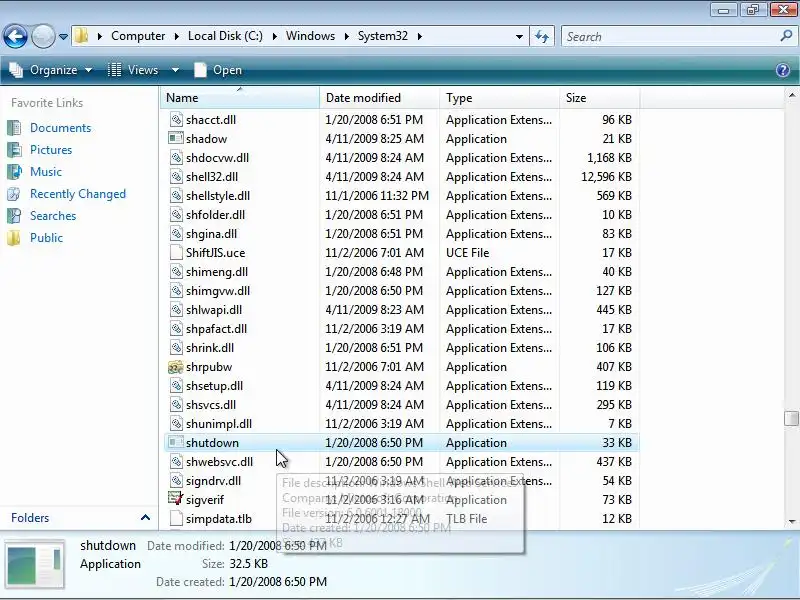Select the shrink.dll file icon
800x600 pixels.
[x=176, y=347]
